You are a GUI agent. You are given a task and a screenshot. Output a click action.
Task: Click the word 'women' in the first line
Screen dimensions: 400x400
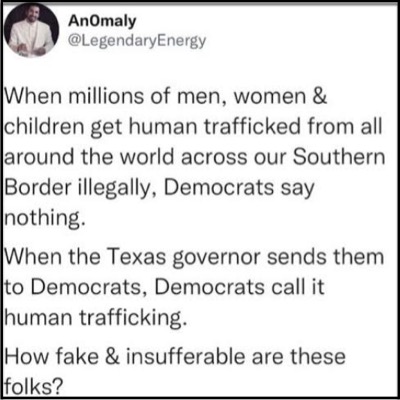[x=270, y=97]
